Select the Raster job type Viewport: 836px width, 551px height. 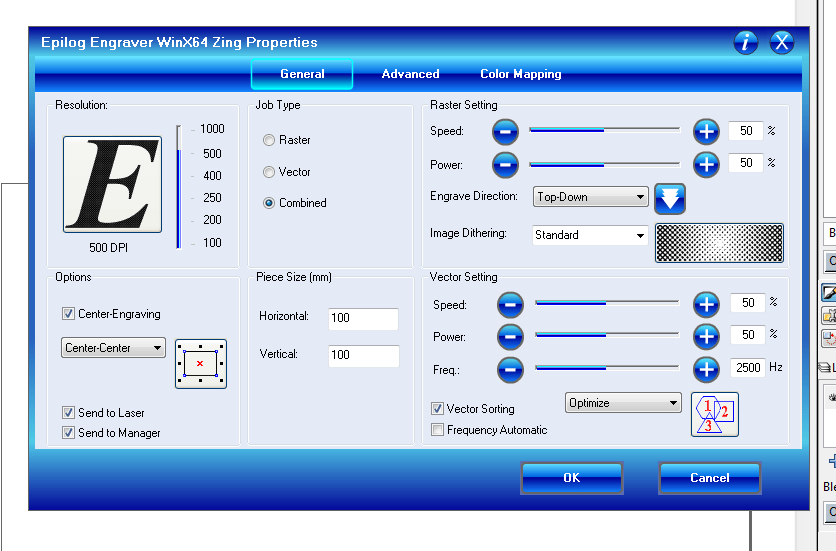269,141
